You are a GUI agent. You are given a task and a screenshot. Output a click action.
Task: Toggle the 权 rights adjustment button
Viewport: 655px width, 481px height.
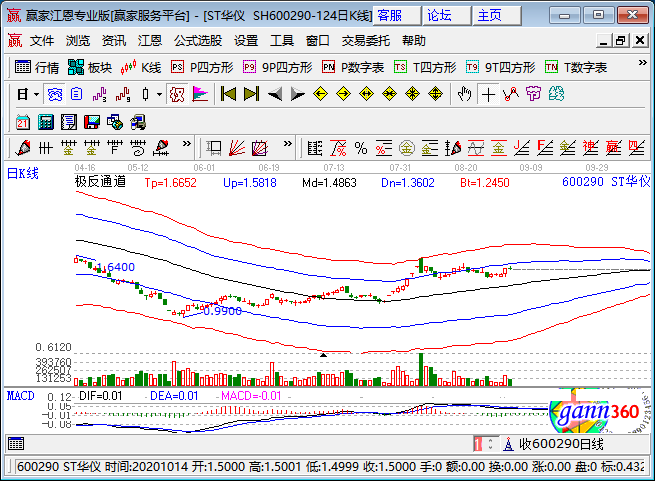click(177, 94)
